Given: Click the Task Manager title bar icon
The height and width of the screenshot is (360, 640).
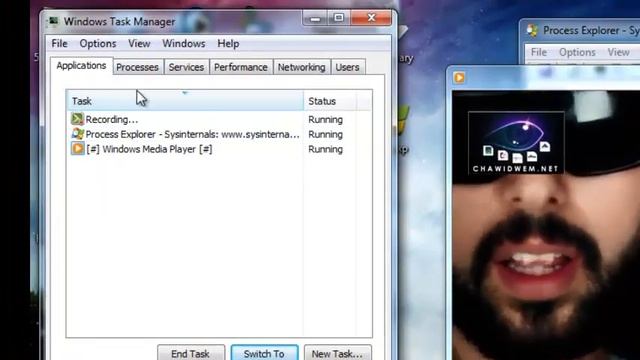Looking at the screenshot, I should coord(53,21).
